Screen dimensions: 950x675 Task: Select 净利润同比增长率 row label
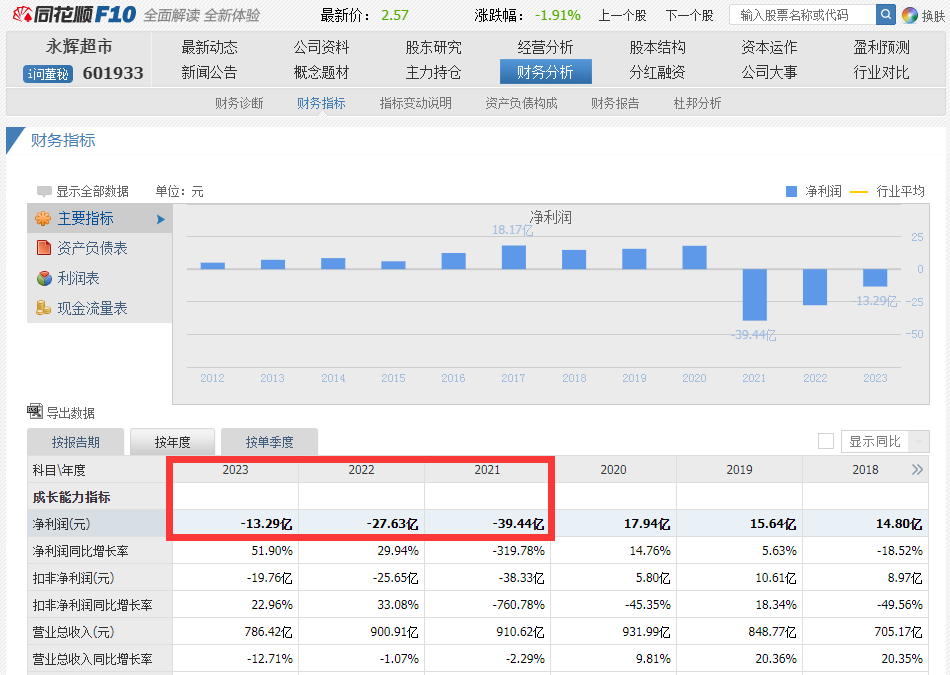click(x=80, y=551)
